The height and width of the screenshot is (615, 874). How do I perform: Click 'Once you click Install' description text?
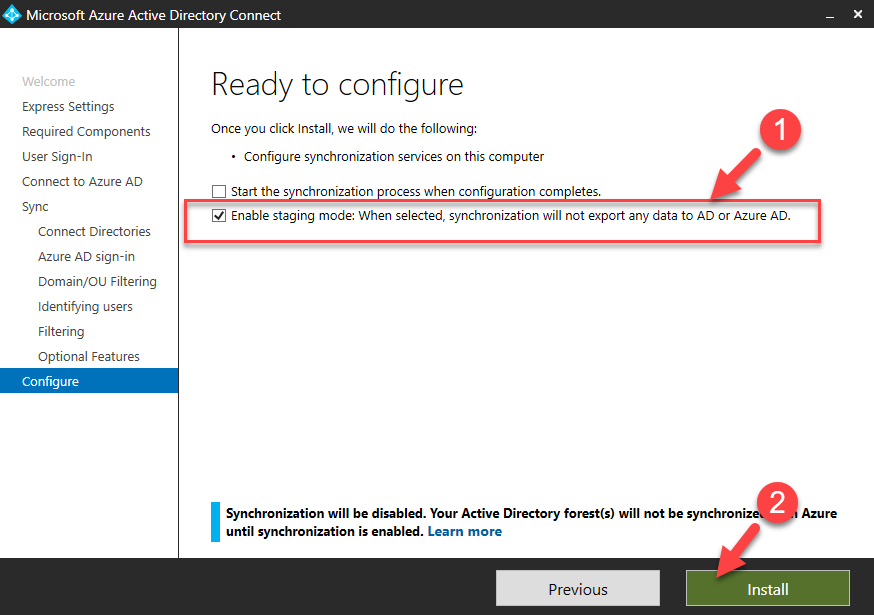click(344, 129)
